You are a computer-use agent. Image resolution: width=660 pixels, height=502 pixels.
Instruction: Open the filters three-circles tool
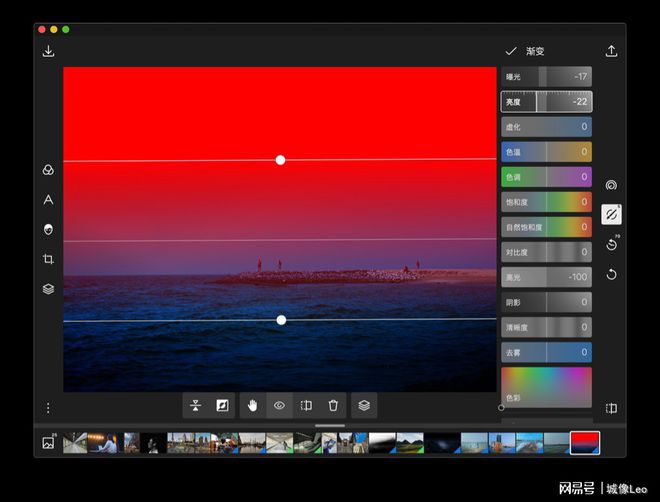48,170
